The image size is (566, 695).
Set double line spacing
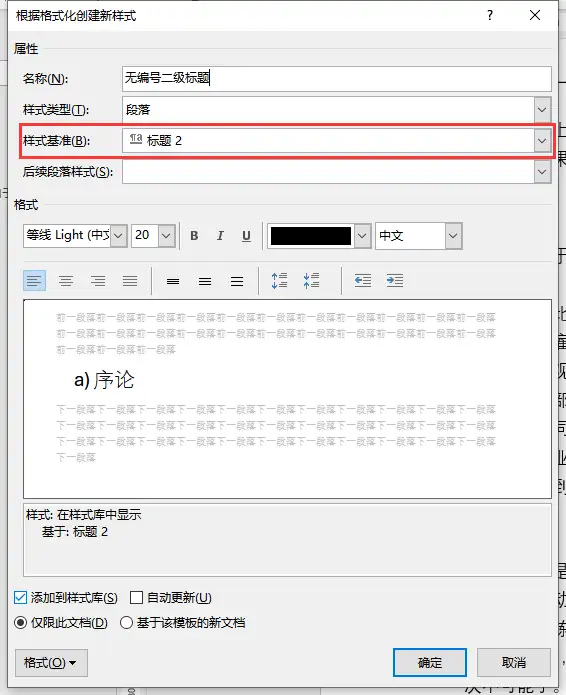[237, 281]
